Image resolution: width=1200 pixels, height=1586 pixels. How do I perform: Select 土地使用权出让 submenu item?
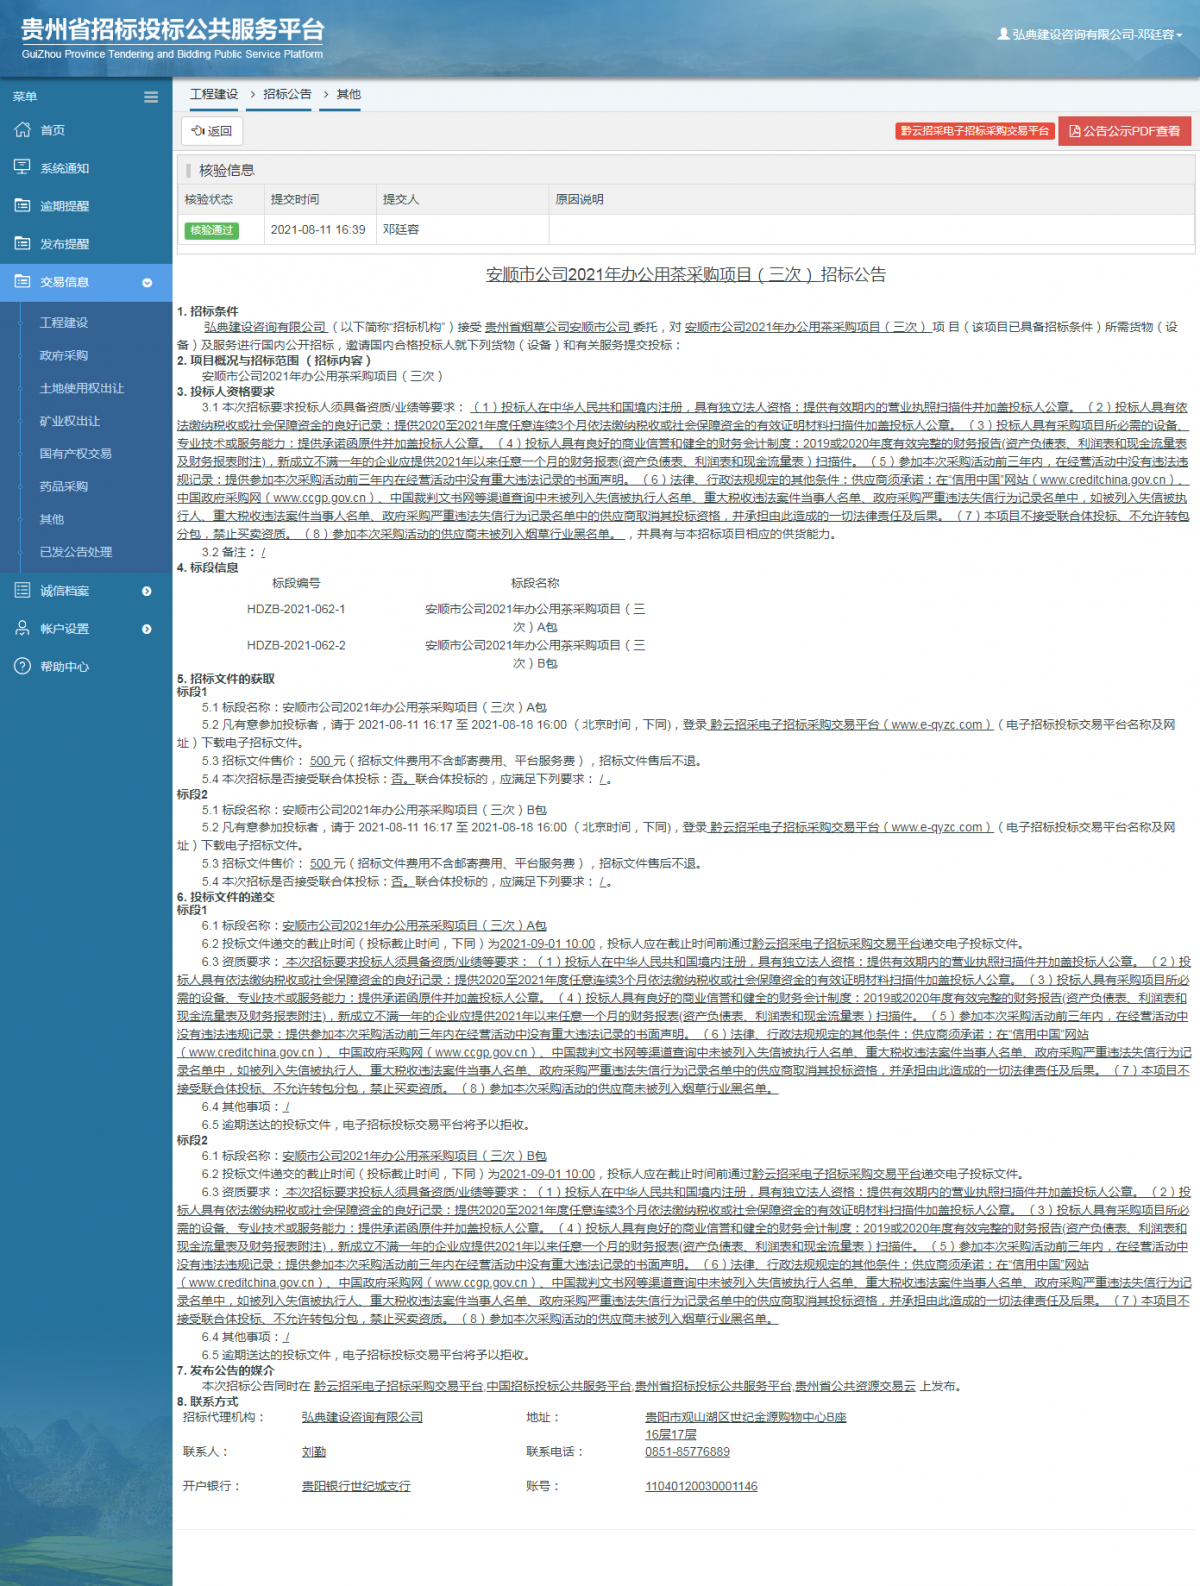coord(82,388)
